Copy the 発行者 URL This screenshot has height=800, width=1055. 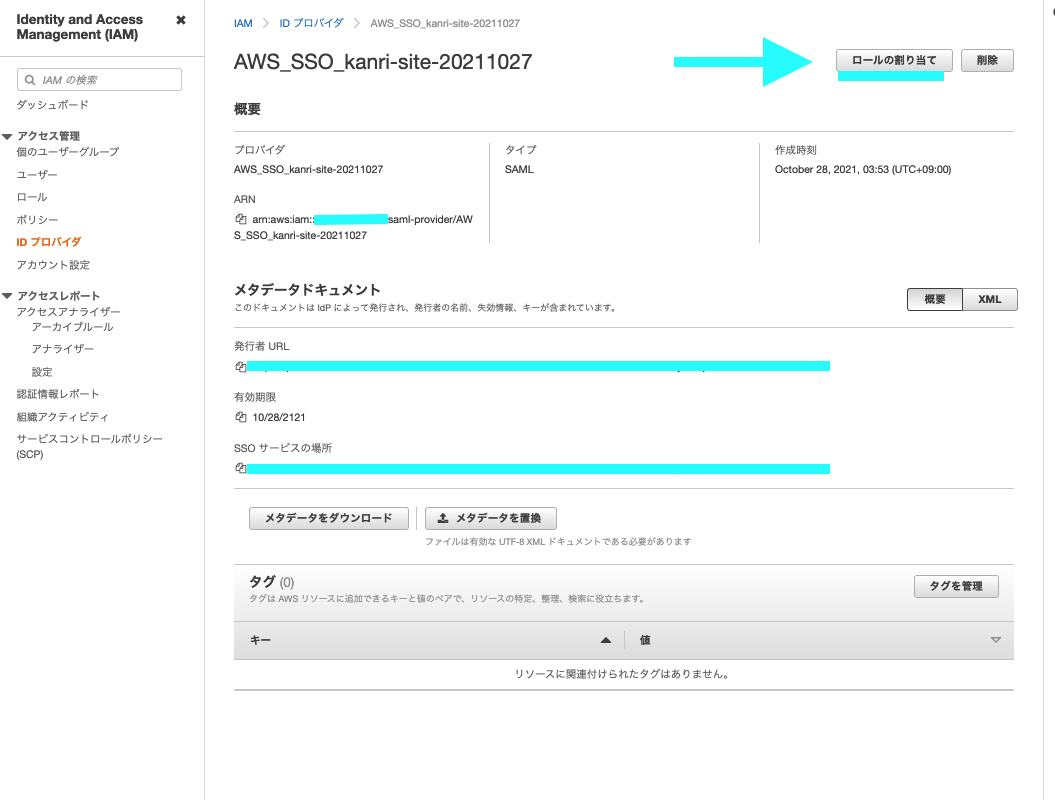[241, 367]
